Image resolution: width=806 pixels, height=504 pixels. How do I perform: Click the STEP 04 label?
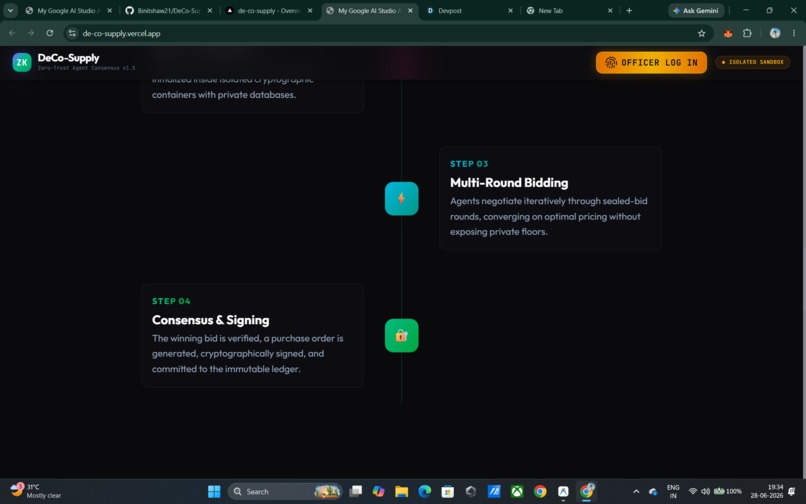pos(171,301)
